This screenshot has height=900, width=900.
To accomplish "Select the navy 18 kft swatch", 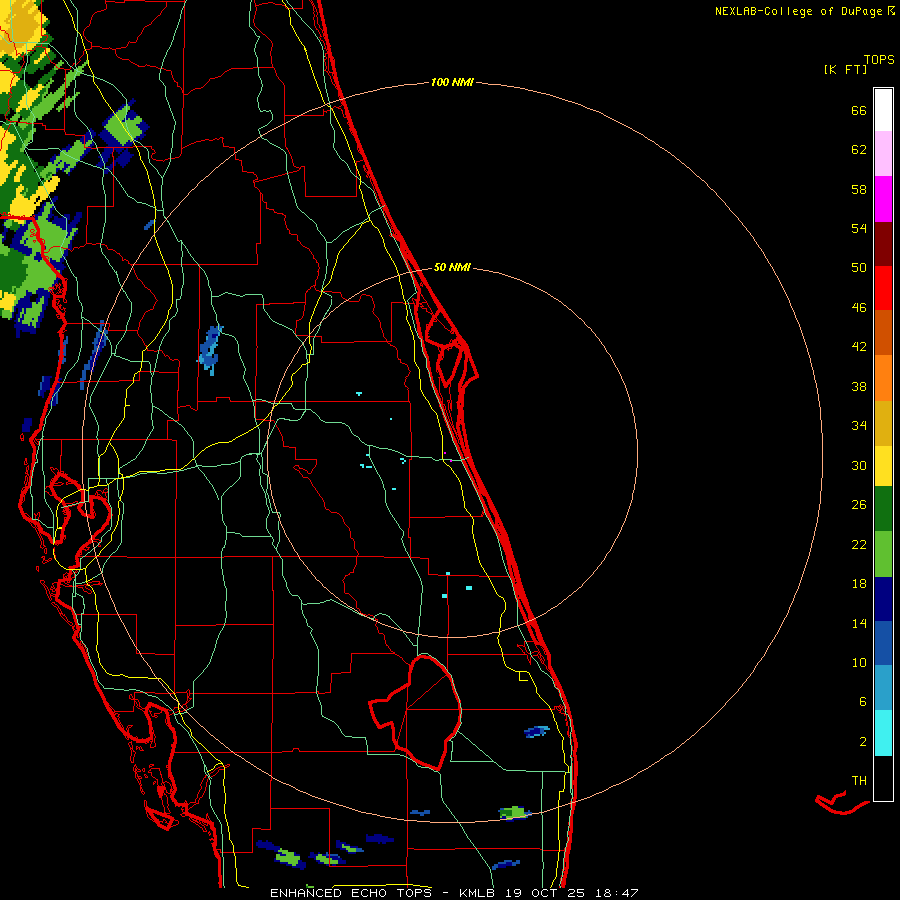I will (883, 599).
